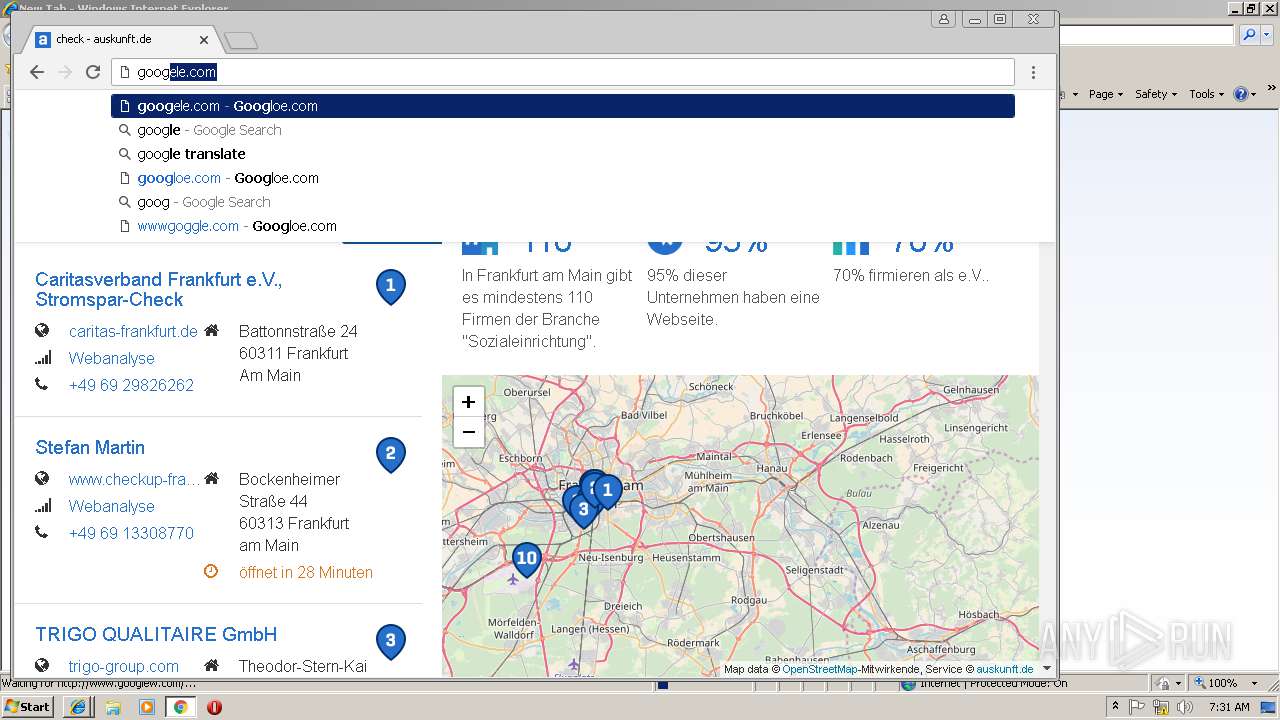Screen dimensions: 1280x720
Task: Click Internet Explorer search magnifier button
Action: pyautogui.click(x=1249, y=35)
